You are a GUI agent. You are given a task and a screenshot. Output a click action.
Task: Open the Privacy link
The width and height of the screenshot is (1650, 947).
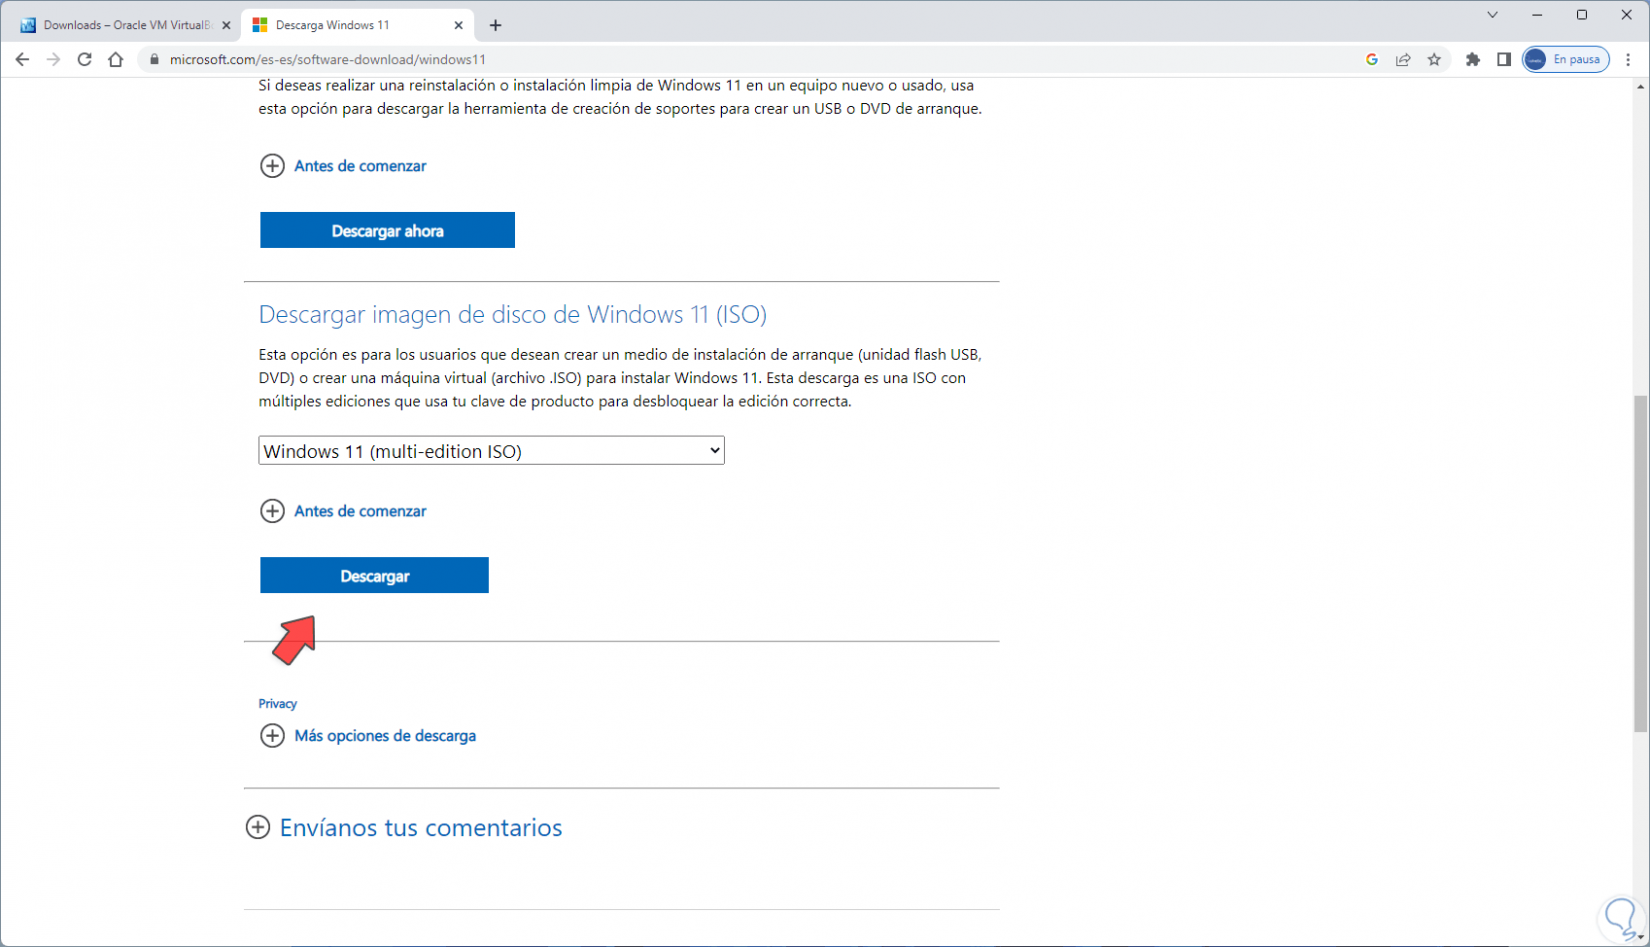coord(277,703)
